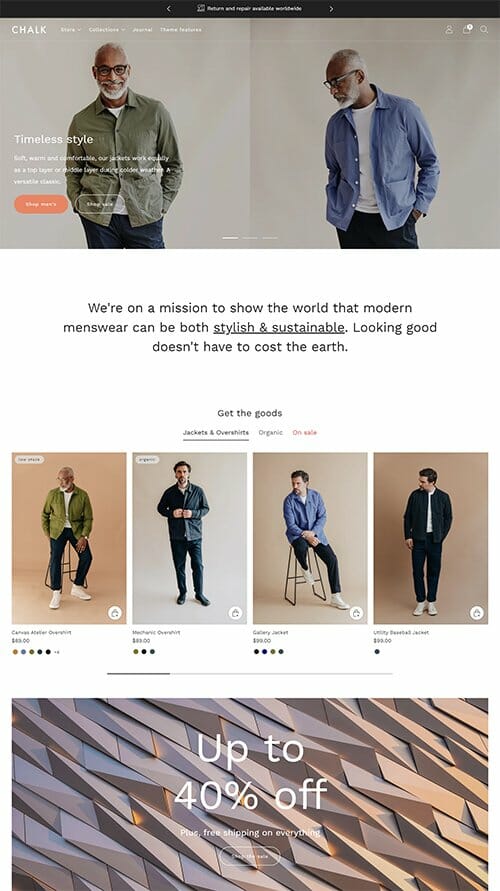Expand the Collections dropdown menu

click(107, 30)
